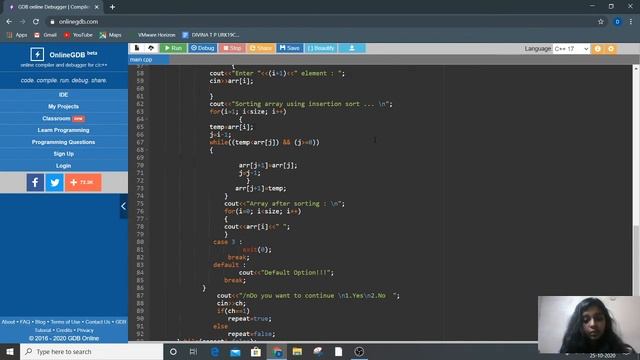Click the red Stop button
The height and width of the screenshot is (360, 640).
232,48
